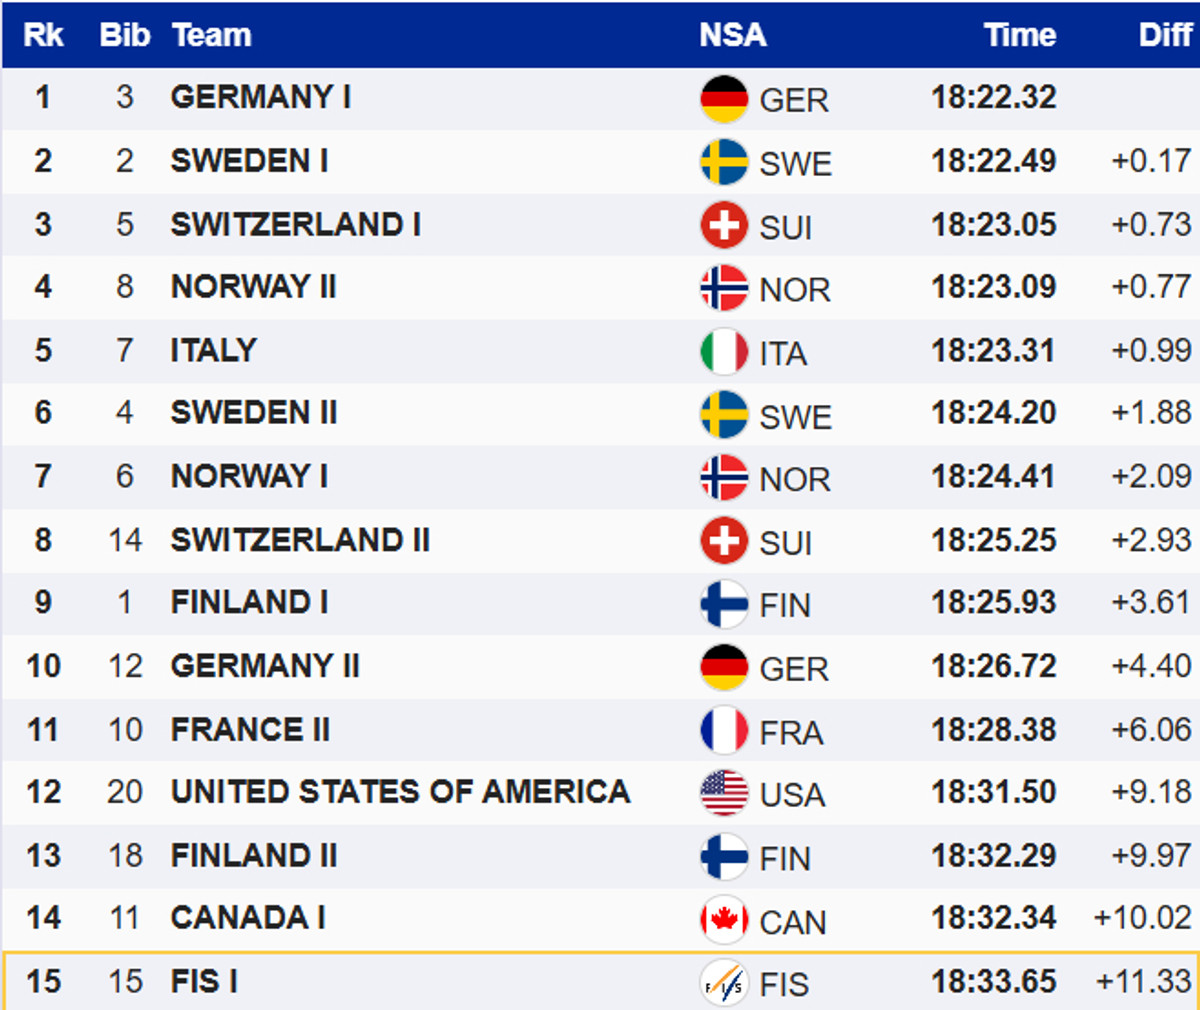Sort by the Rk column header

[43, 35]
